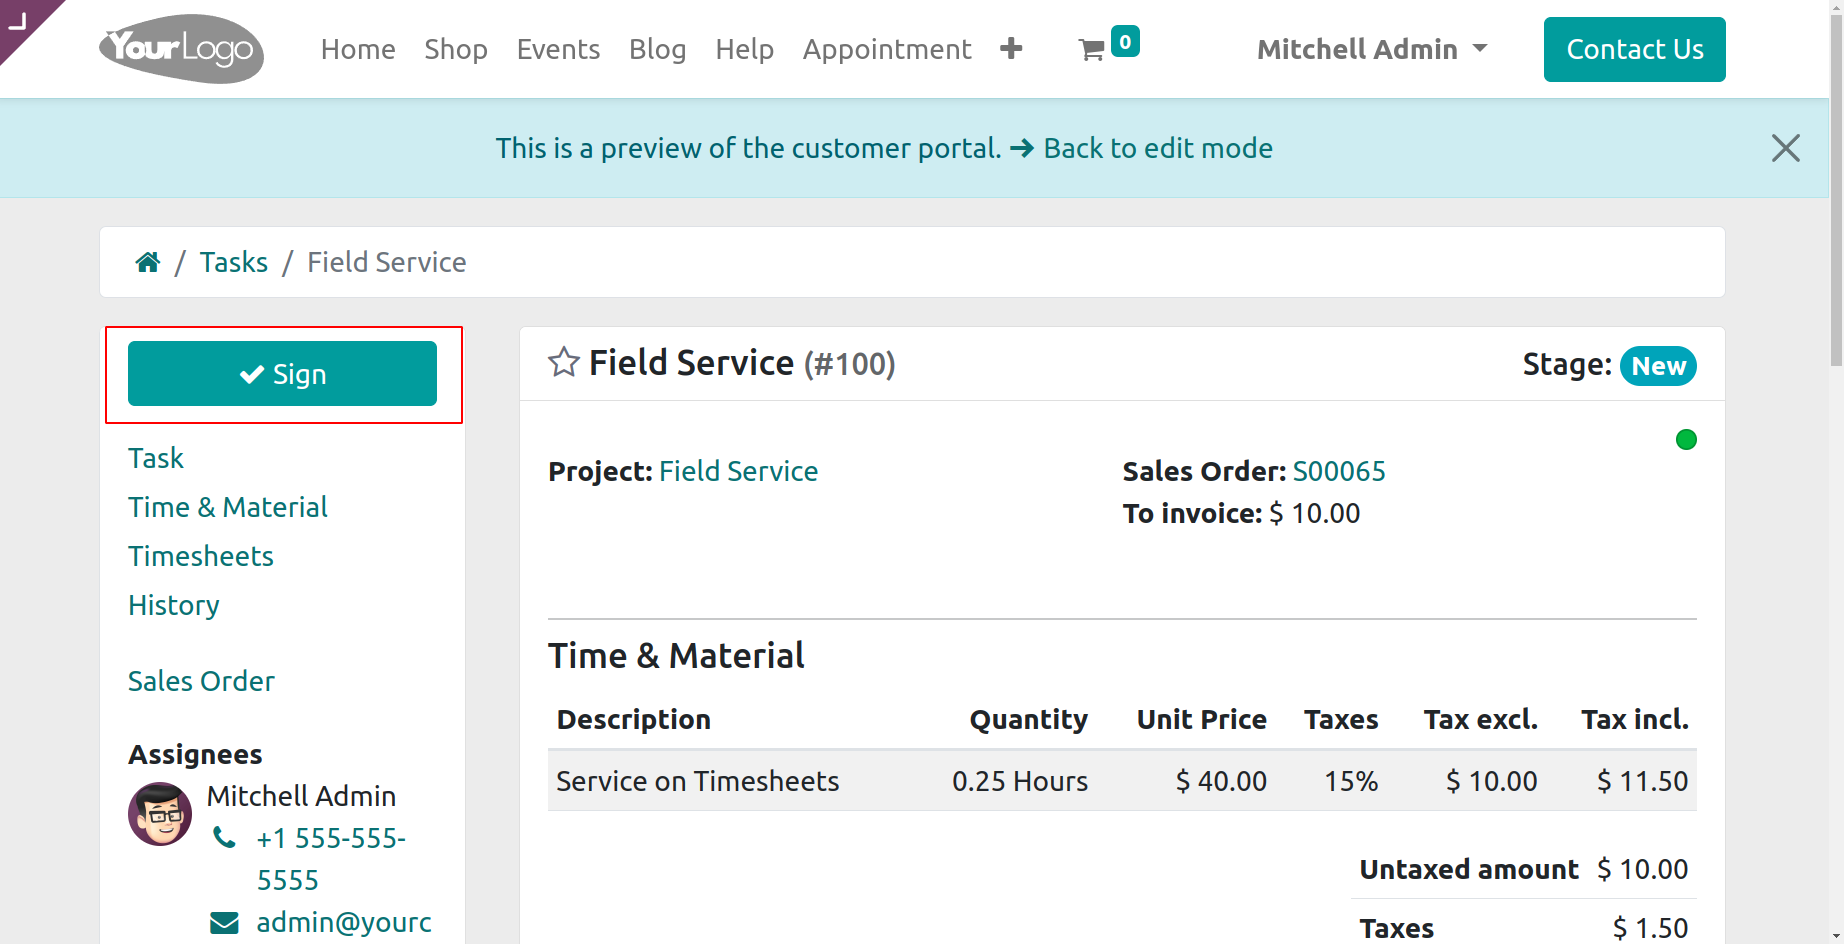Click the phone icon under Assignees
Screen dimensions: 1844x944
tap(225, 838)
